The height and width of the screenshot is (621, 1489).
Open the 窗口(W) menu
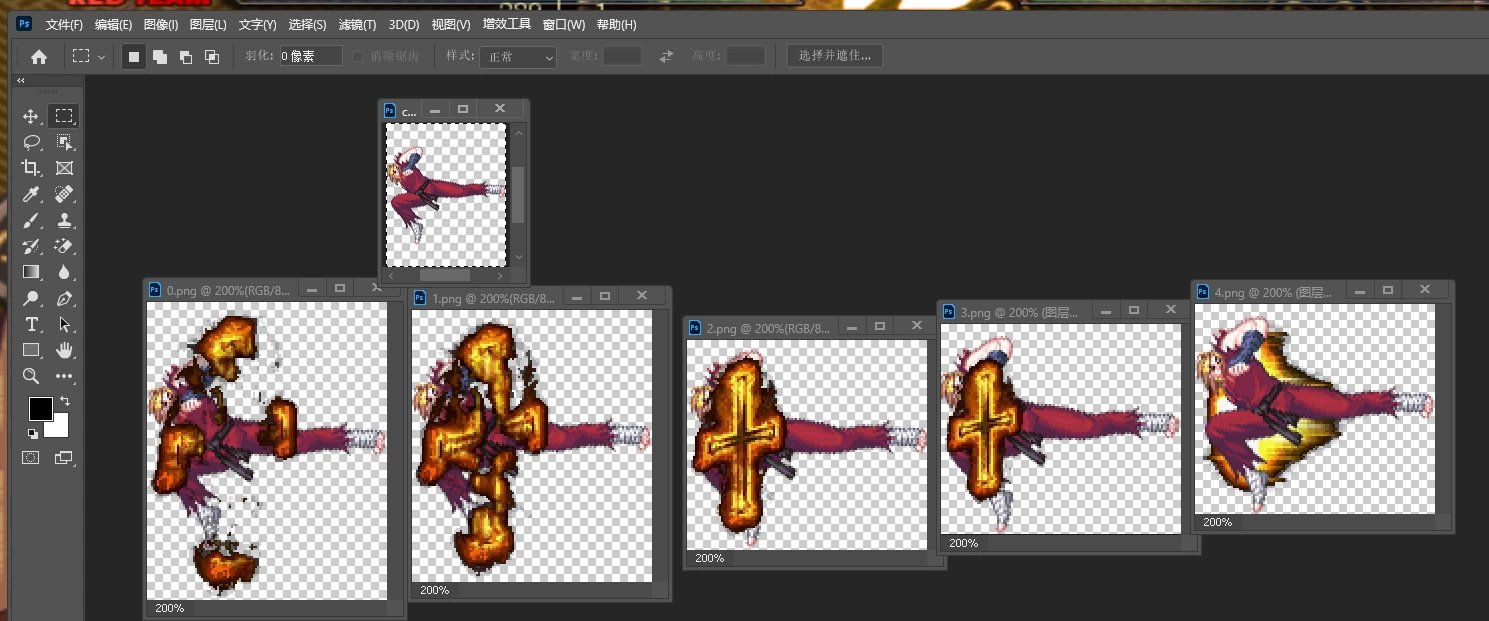pos(564,24)
